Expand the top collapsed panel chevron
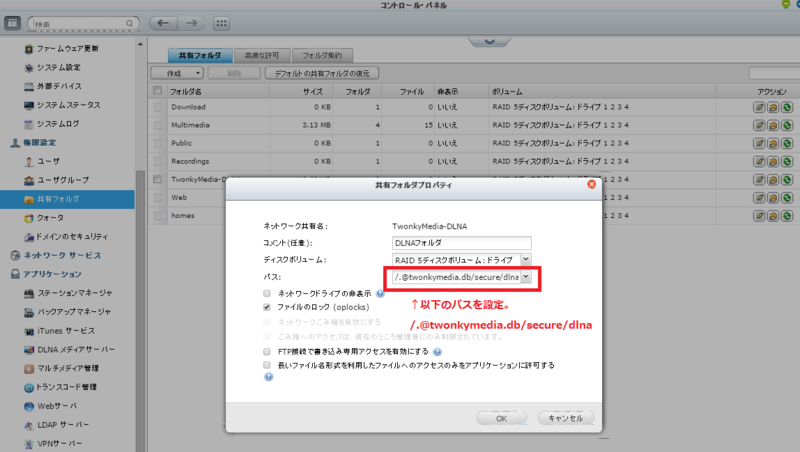The image size is (800, 452). click(489, 42)
